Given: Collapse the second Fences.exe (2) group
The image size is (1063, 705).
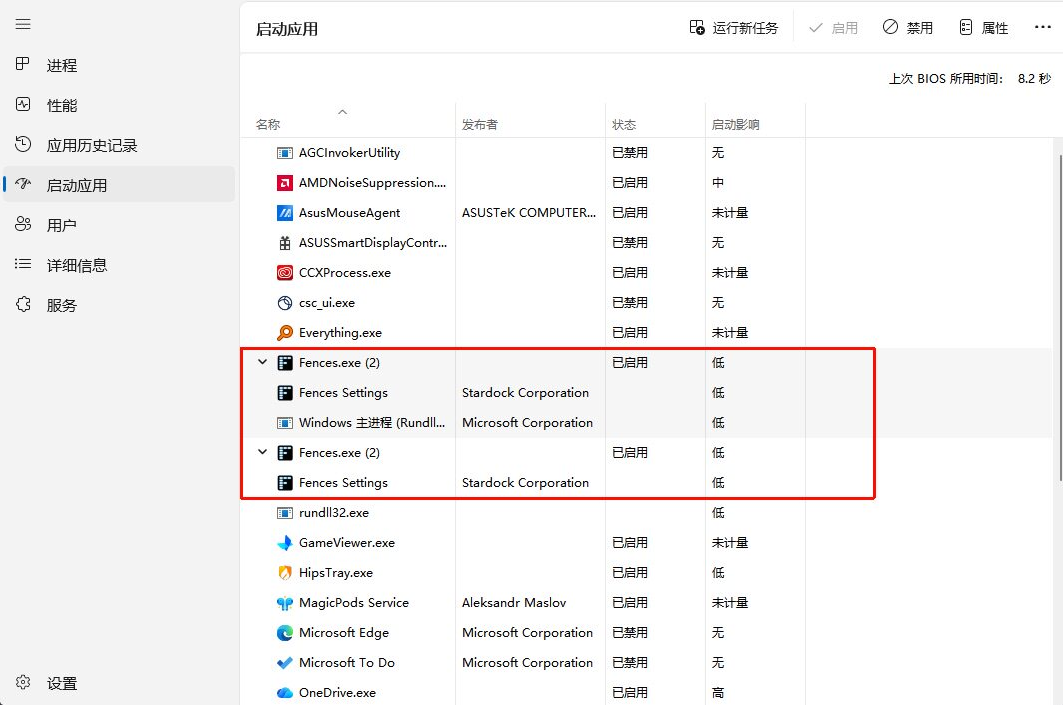Looking at the screenshot, I should [x=263, y=453].
